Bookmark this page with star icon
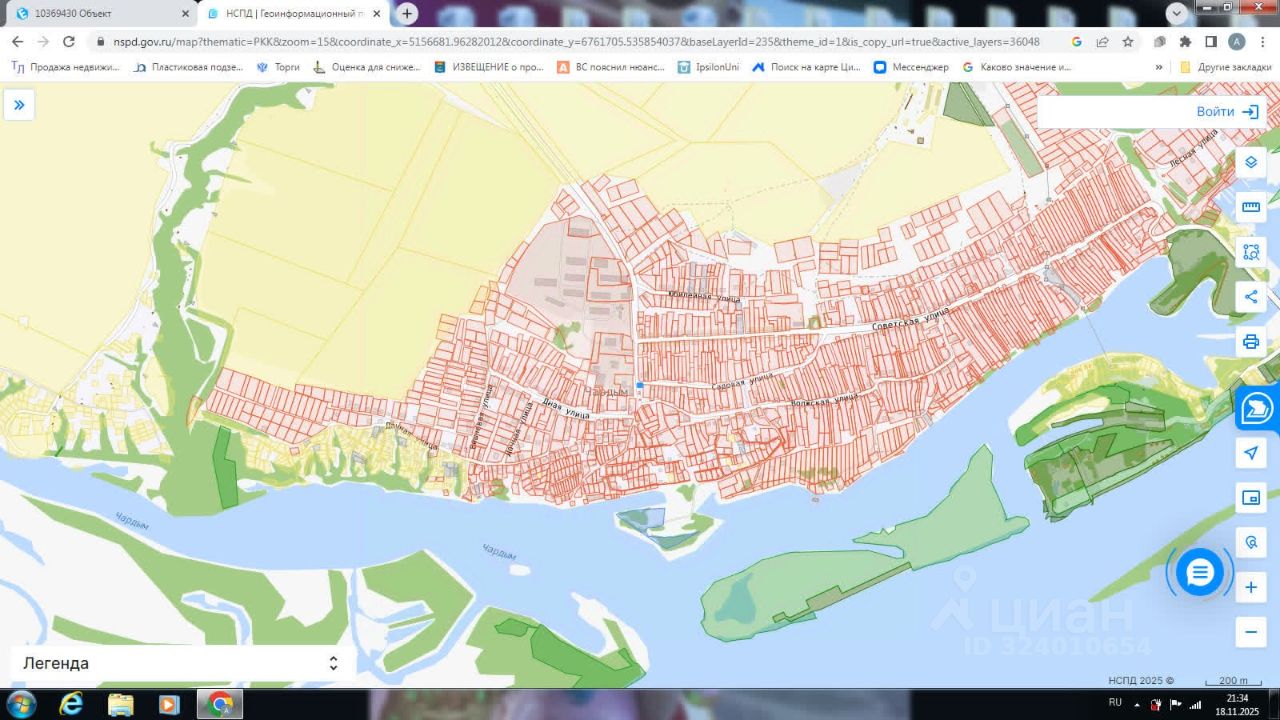Screen dimensions: 1280x720 pos(1127,42)
